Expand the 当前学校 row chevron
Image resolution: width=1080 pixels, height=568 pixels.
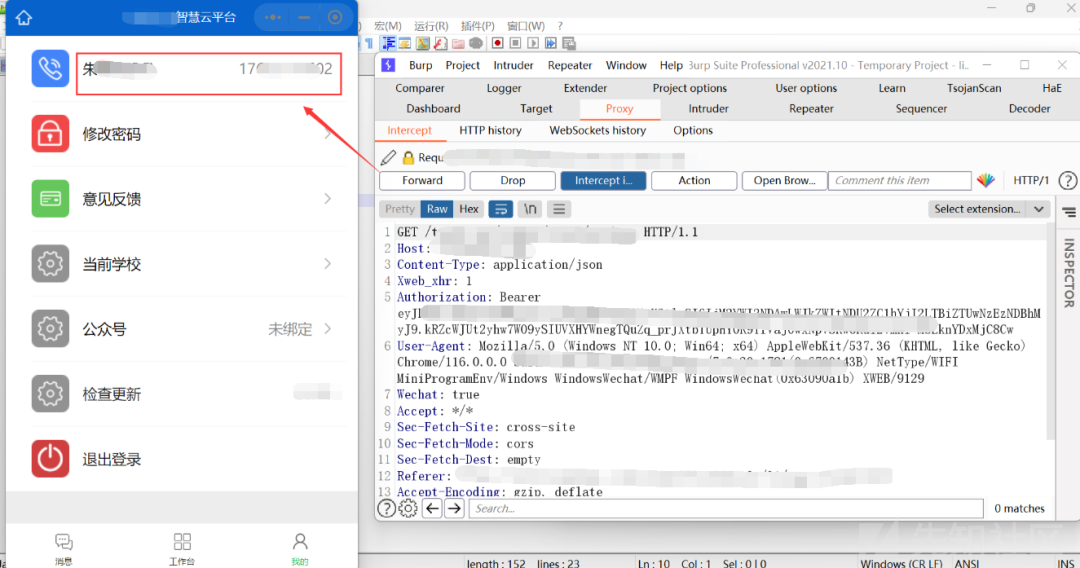pyautogui.click(x=328, y=264)
